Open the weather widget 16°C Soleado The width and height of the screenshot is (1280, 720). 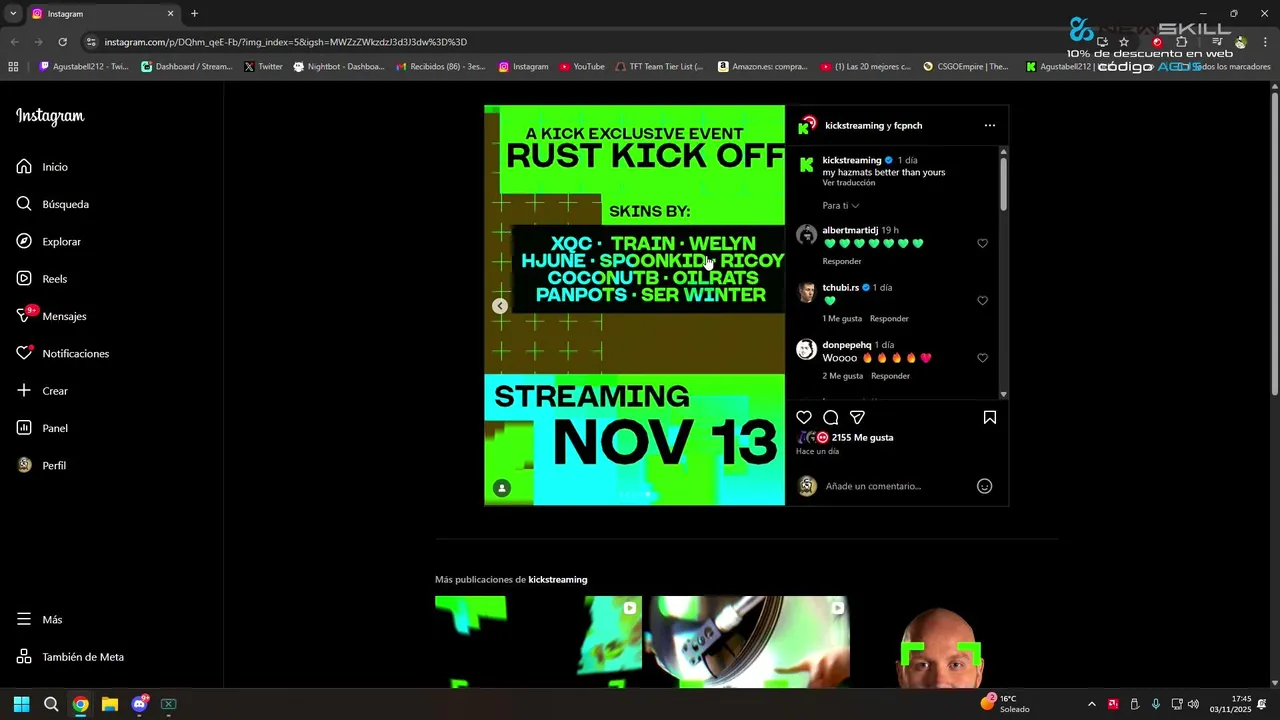1005,704
